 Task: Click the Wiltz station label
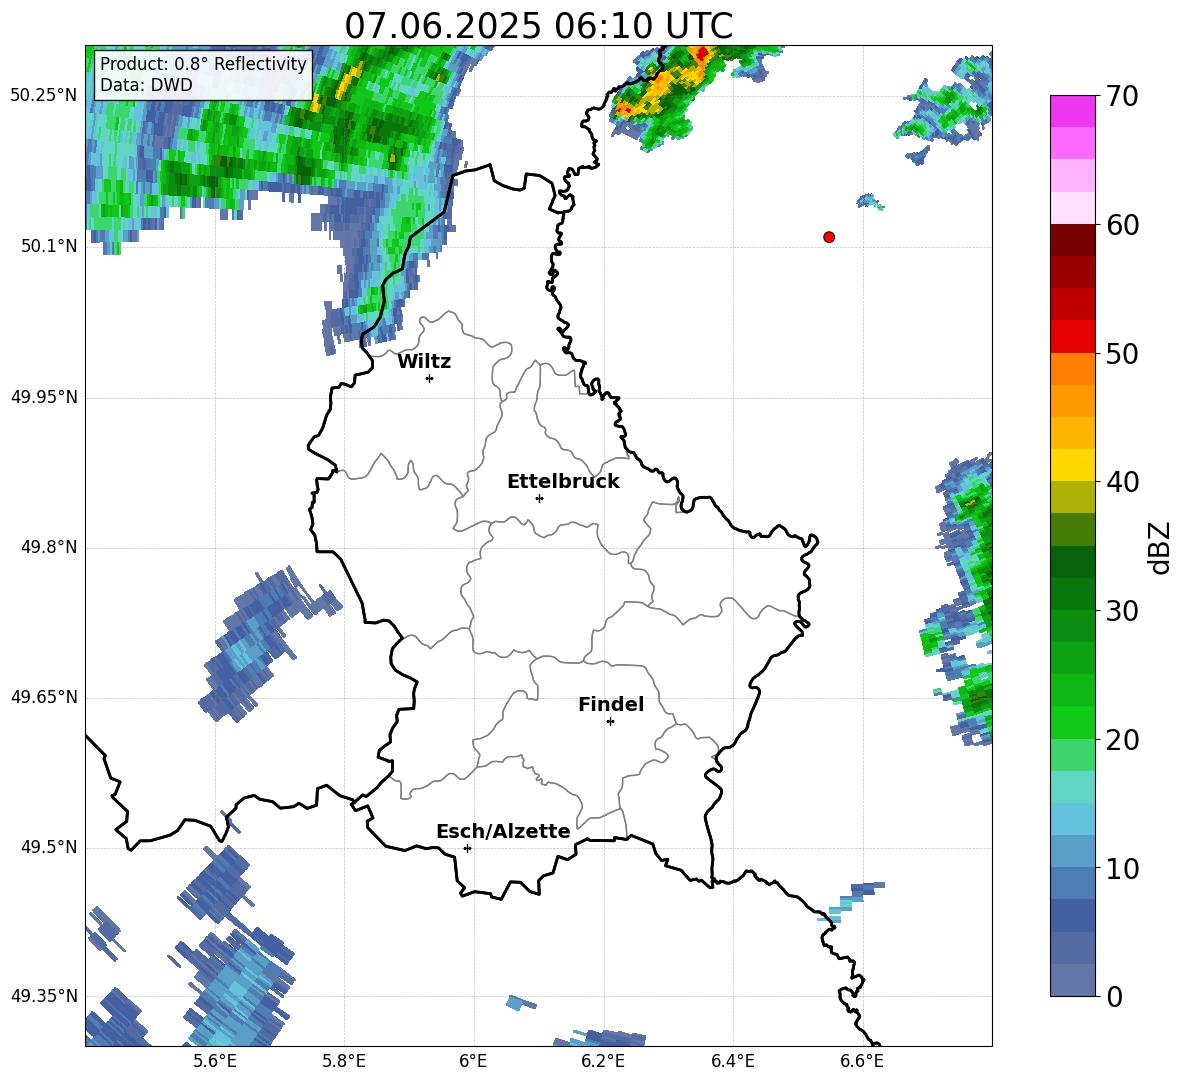click(x=424, y=362)
